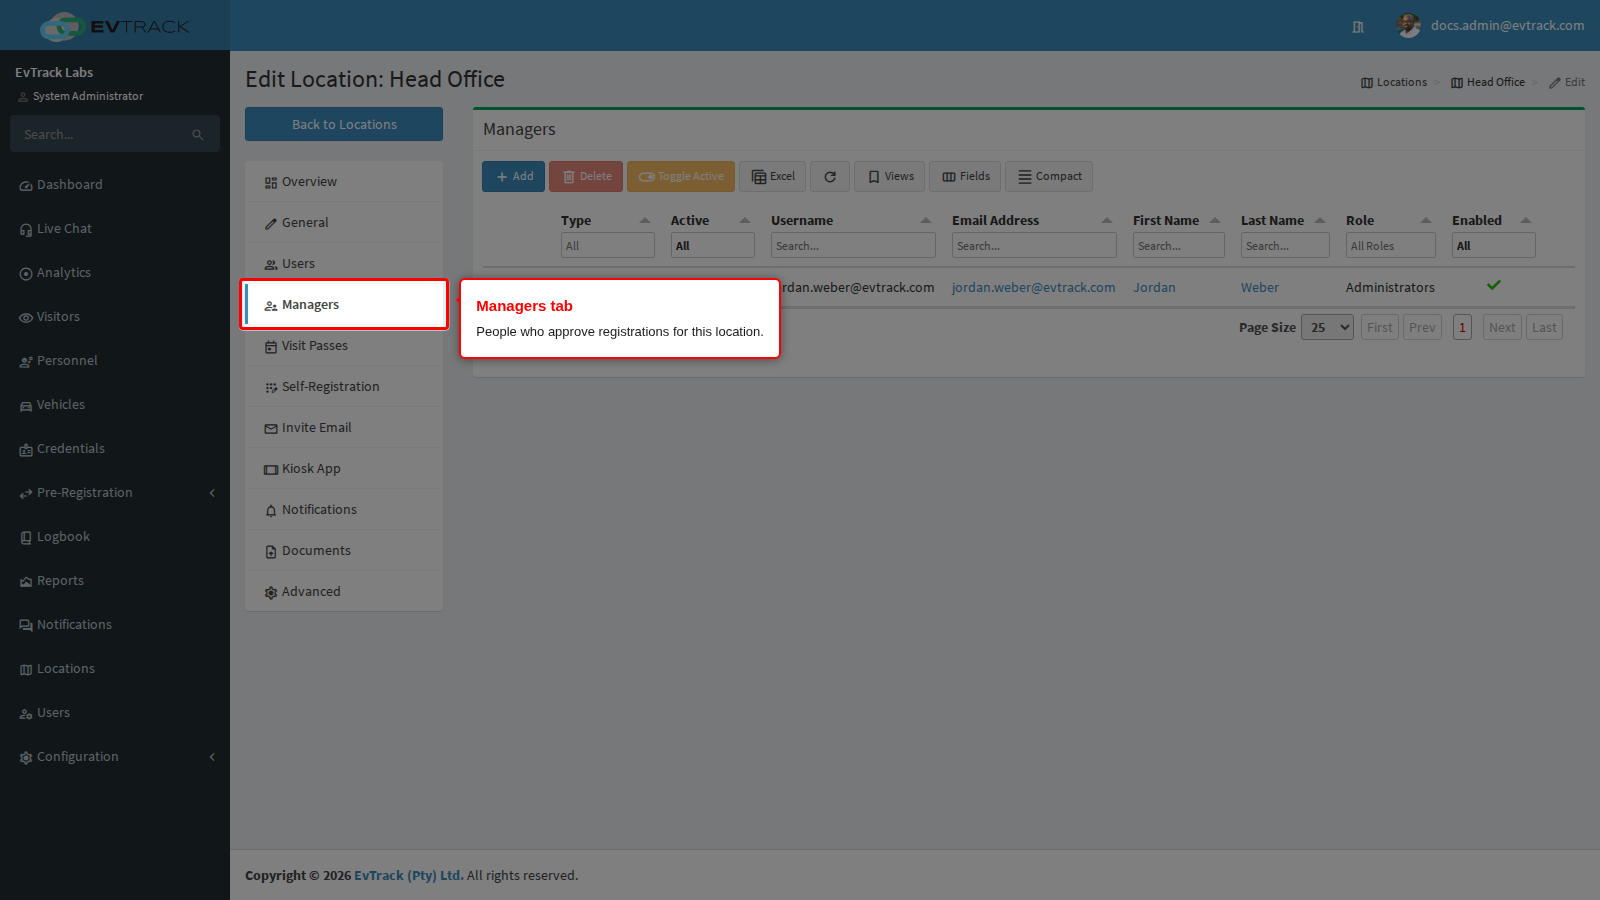Open Credentials in the sidebar
Image resolution: width=1600 pixels, height=900 pixels.
point(115,449)
